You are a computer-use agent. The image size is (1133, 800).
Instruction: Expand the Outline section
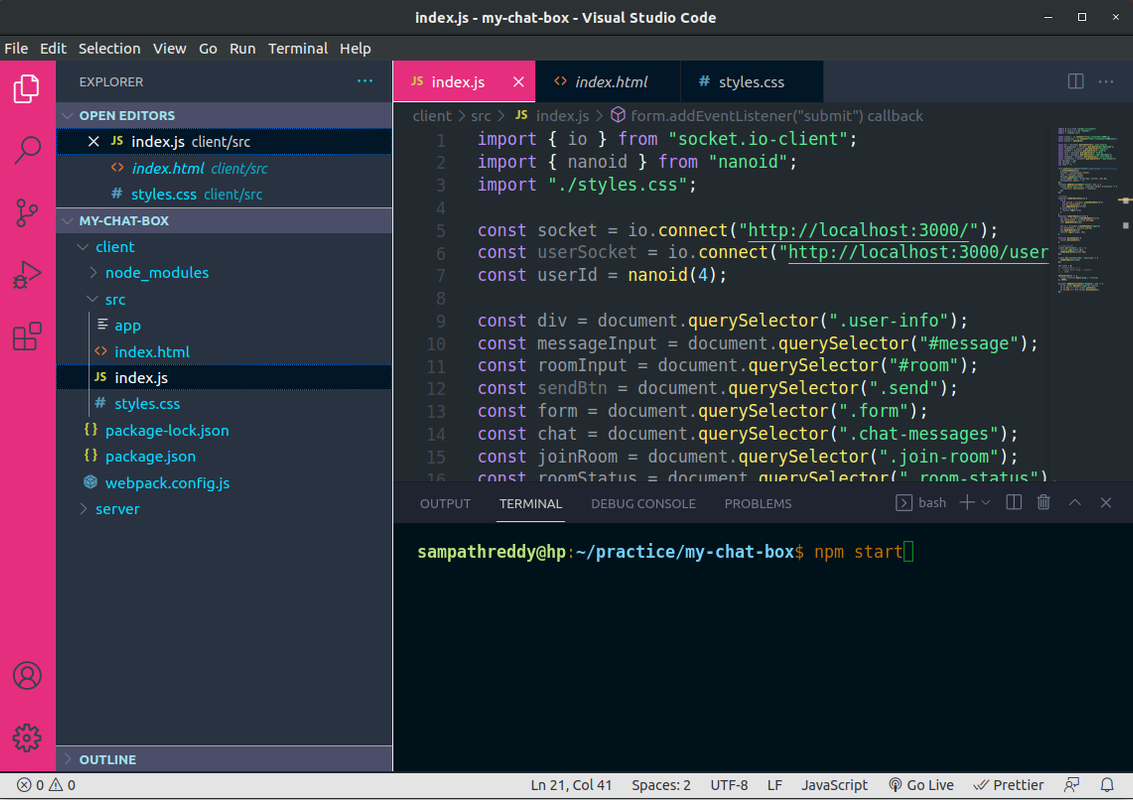pos(224,760)
